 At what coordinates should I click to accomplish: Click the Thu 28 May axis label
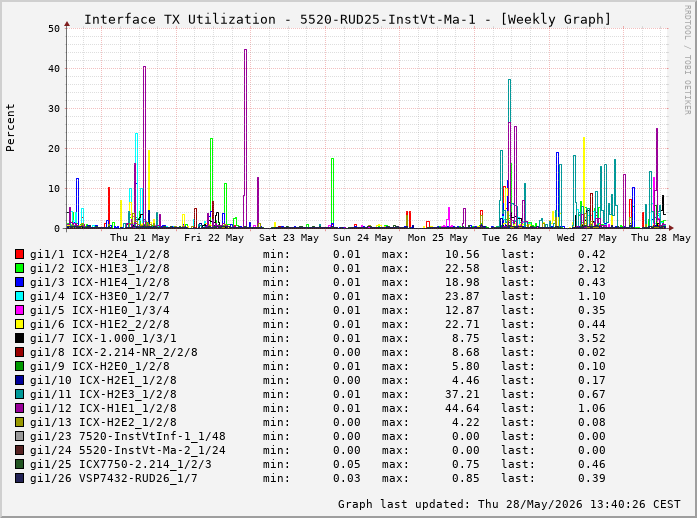click(661, 238)
